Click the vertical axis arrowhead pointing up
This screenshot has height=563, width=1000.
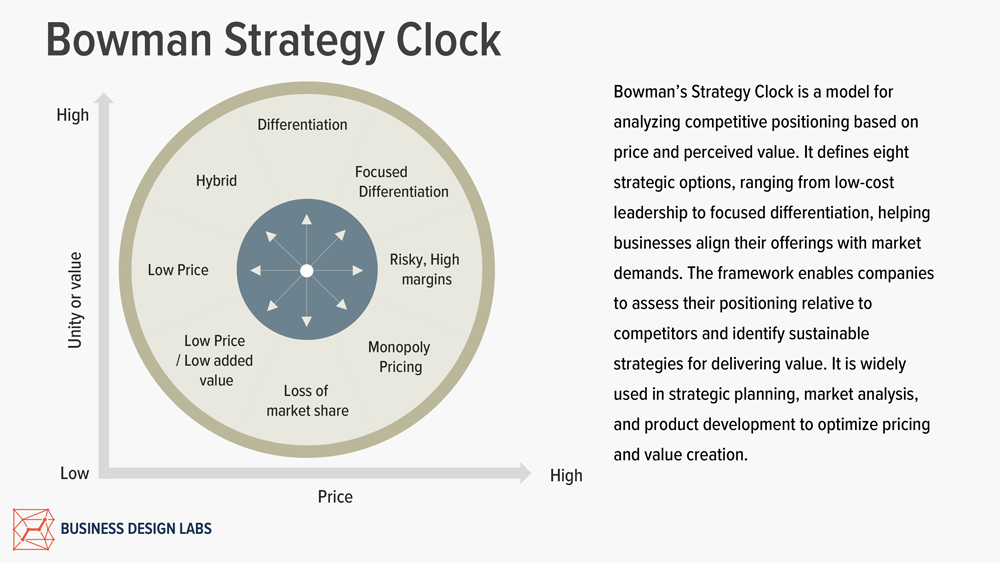click(104, 101)
